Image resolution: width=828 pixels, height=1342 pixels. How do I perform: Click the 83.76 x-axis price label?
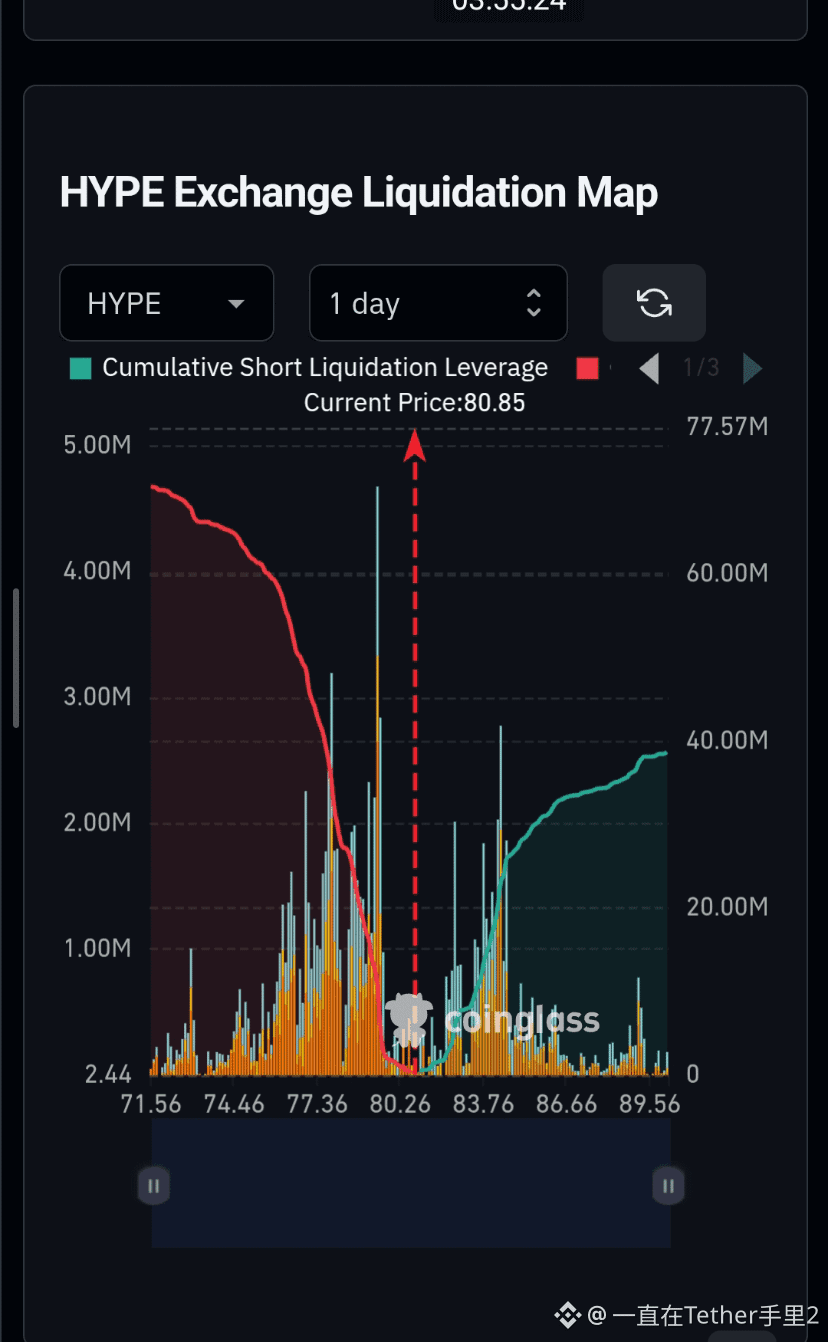tap(483, 1104)
